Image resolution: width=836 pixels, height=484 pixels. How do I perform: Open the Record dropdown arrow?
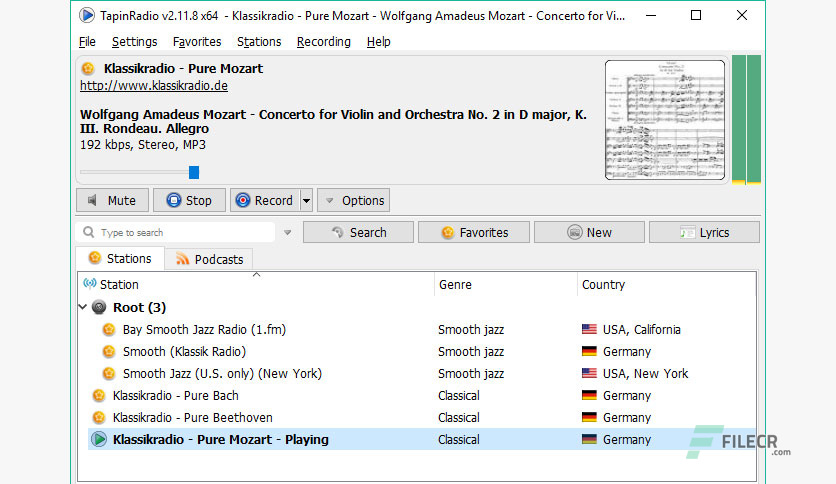coord(307,200)
